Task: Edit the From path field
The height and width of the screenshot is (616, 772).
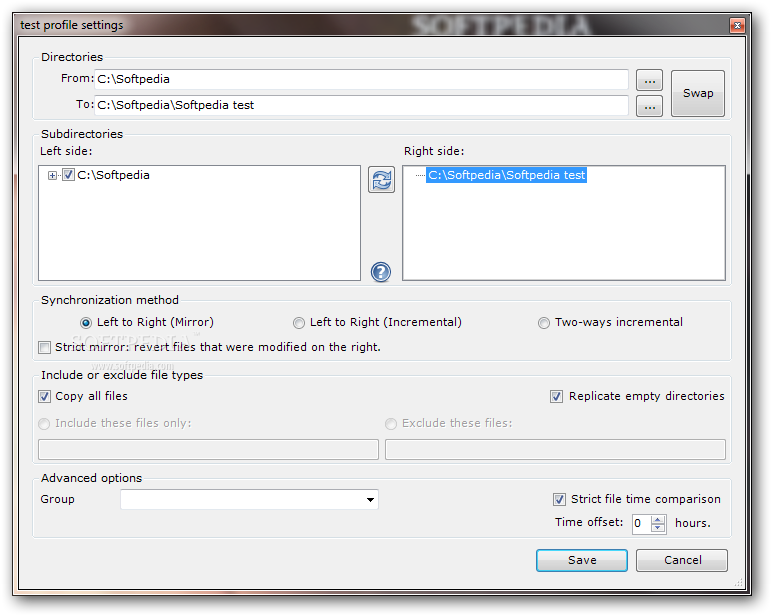Action: [361, 79]
